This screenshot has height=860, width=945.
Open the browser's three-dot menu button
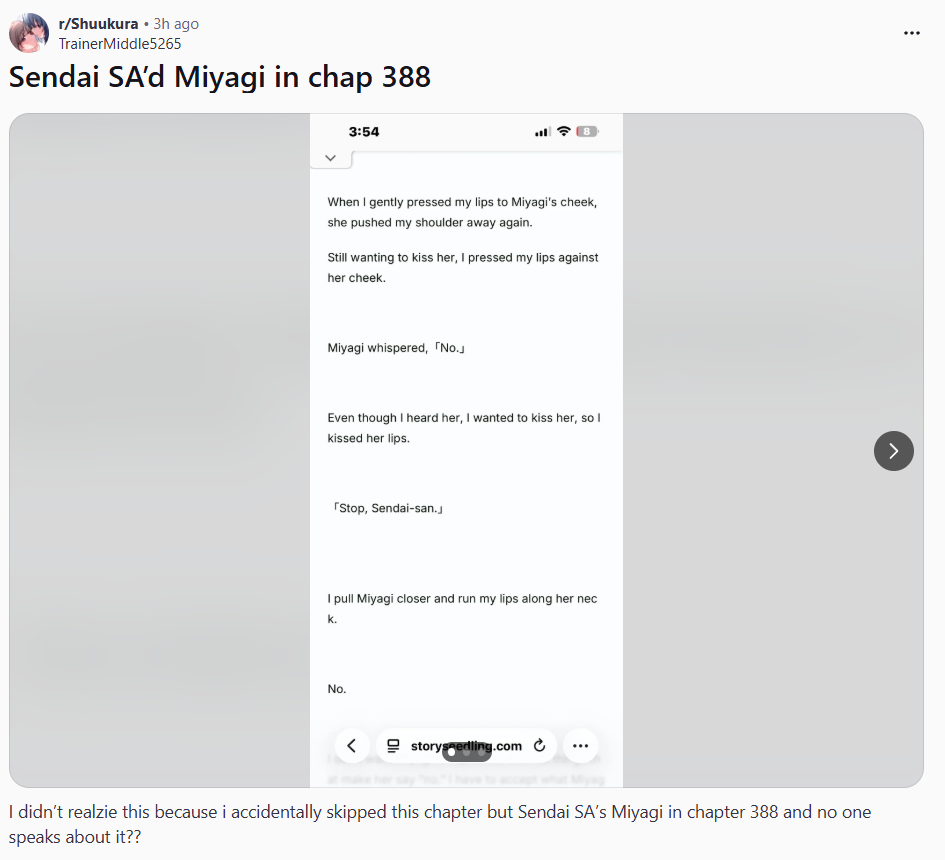click(x=580, y=746)
